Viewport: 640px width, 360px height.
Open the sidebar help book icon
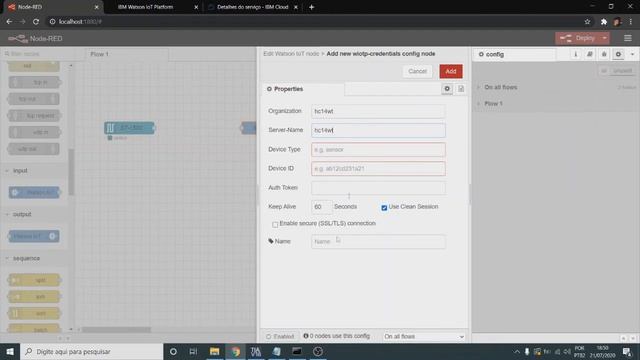tap(589, 54)
